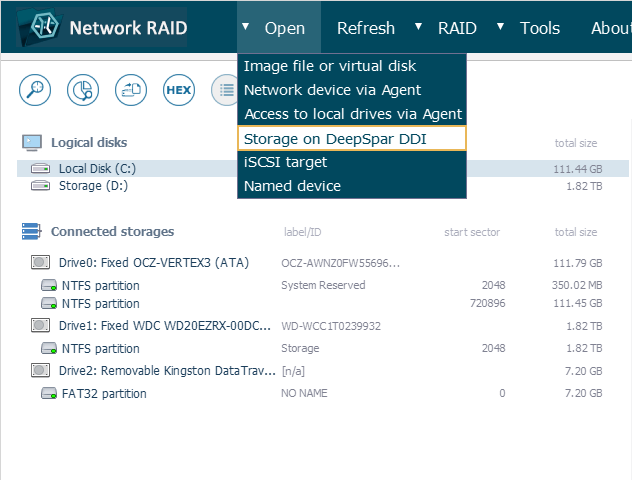Click the magnifier scan toolbar icon
This screenshot has height=480, width=632.
point(36,90)
